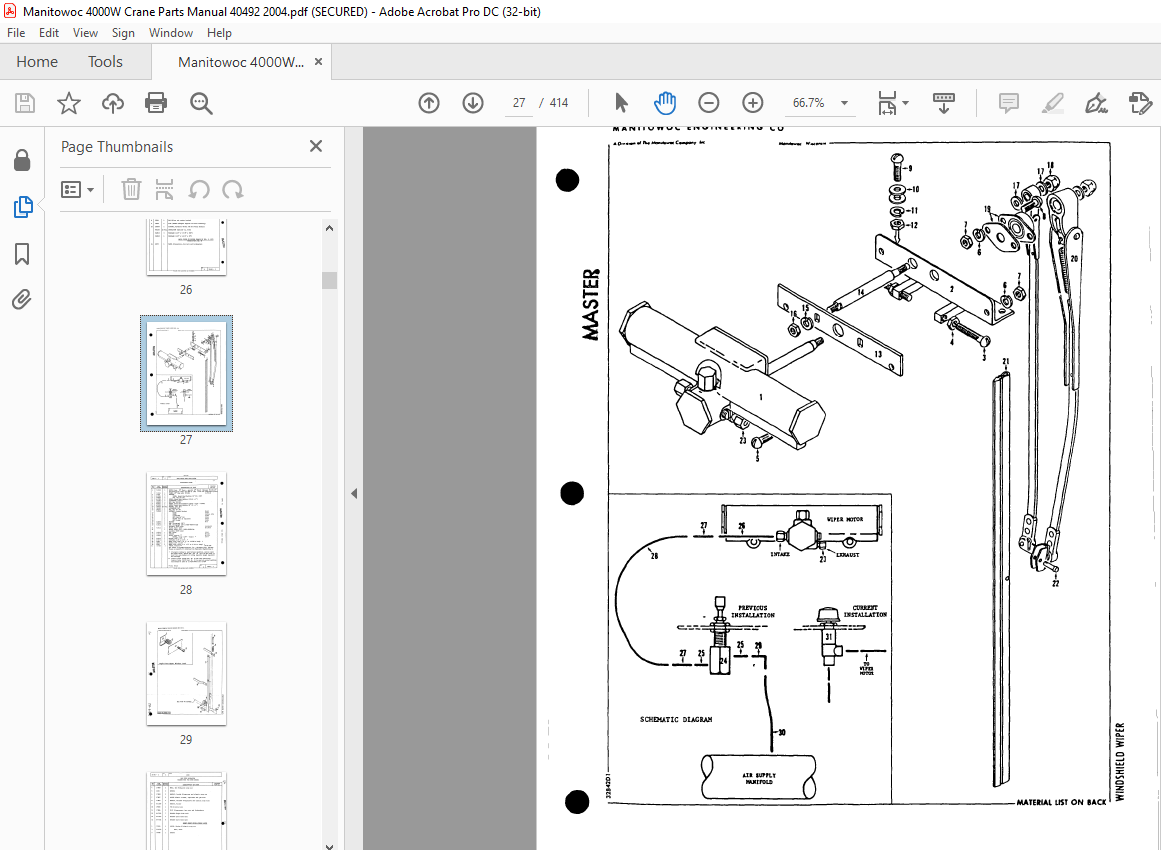Screen dimensions: 1161x850
Task: Toggle the Page Thumbnails sidebar icon
Action: pyautogui.click(x=22, y=207)
